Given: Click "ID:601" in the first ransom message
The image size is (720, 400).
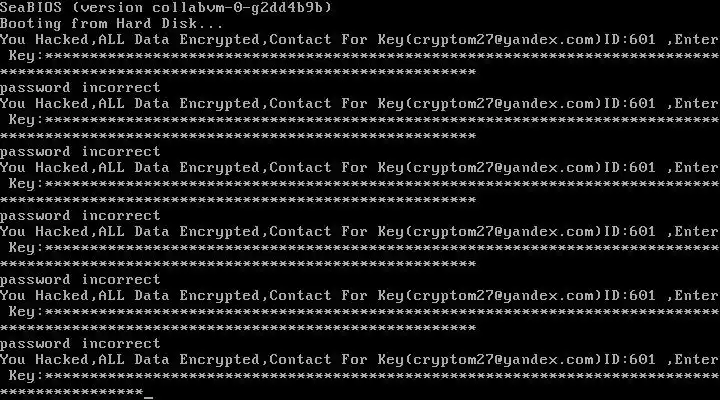Looking at the screenshot, I should (x=630, y=39).
